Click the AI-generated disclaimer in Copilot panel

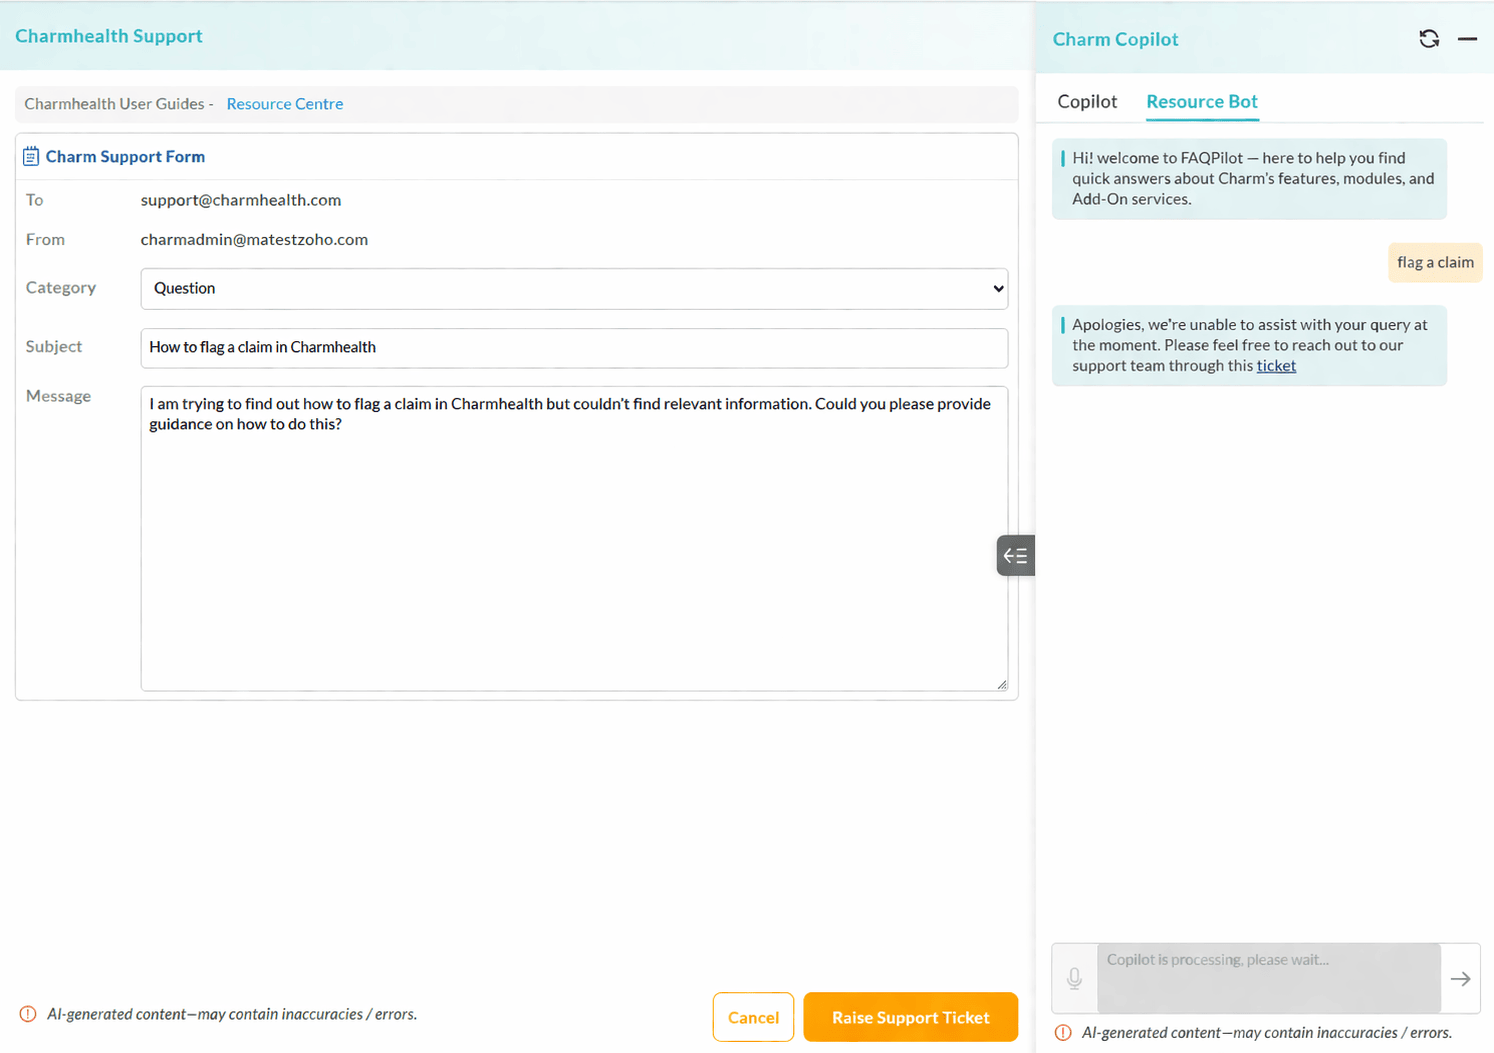tap(1267, 1033)
